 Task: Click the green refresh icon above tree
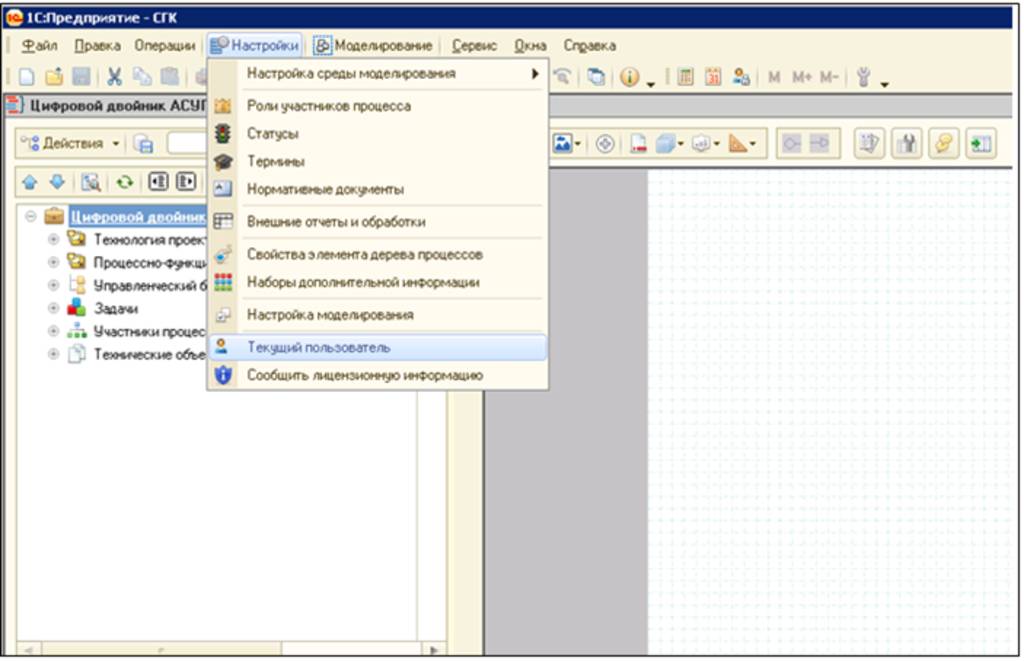[124, 183]
